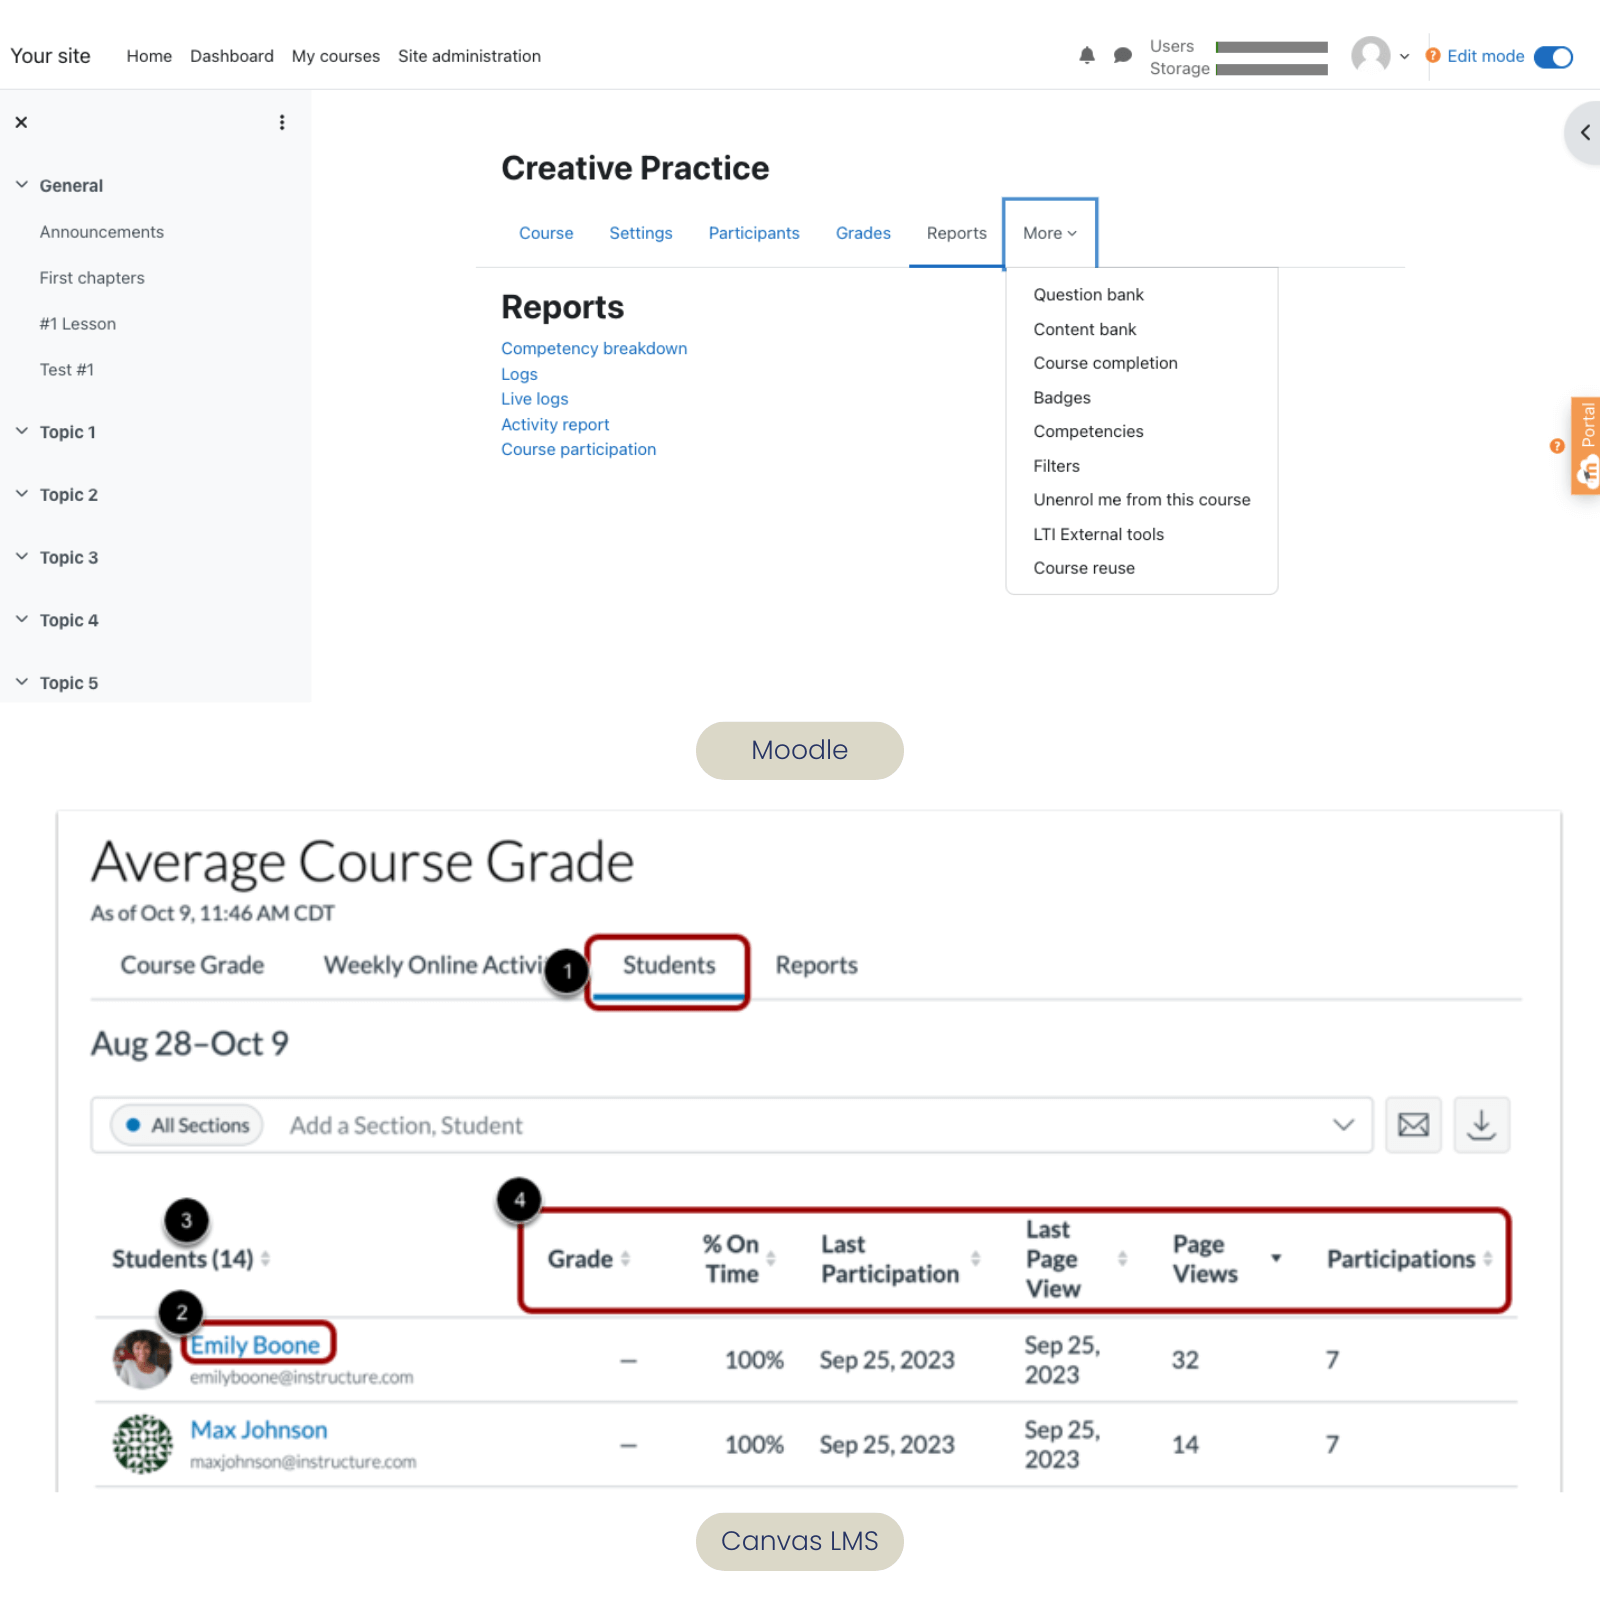Screen dimensions: 1600x1600
Task: Expand Topic 2 in course index
Action: tap(22, 494)
